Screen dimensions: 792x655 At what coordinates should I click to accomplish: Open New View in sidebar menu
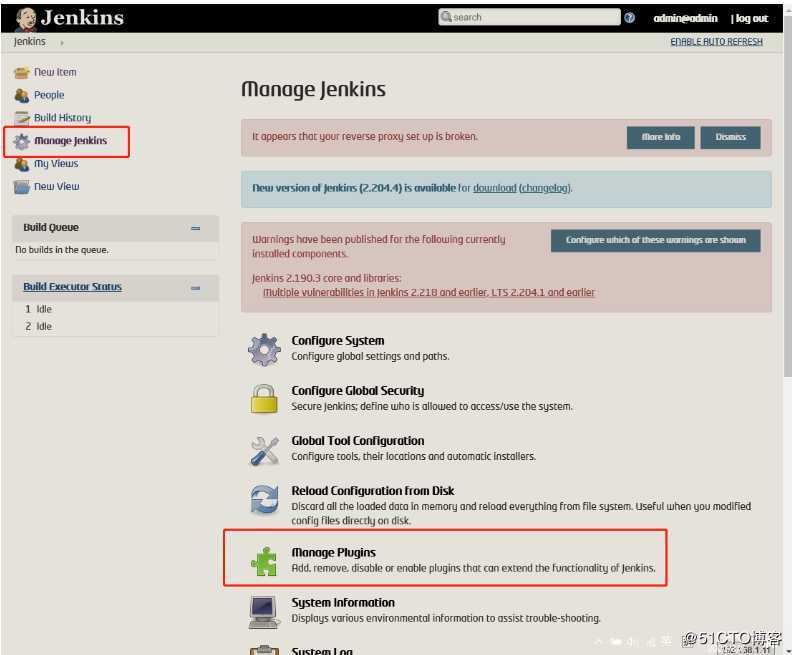click(57, 186)
